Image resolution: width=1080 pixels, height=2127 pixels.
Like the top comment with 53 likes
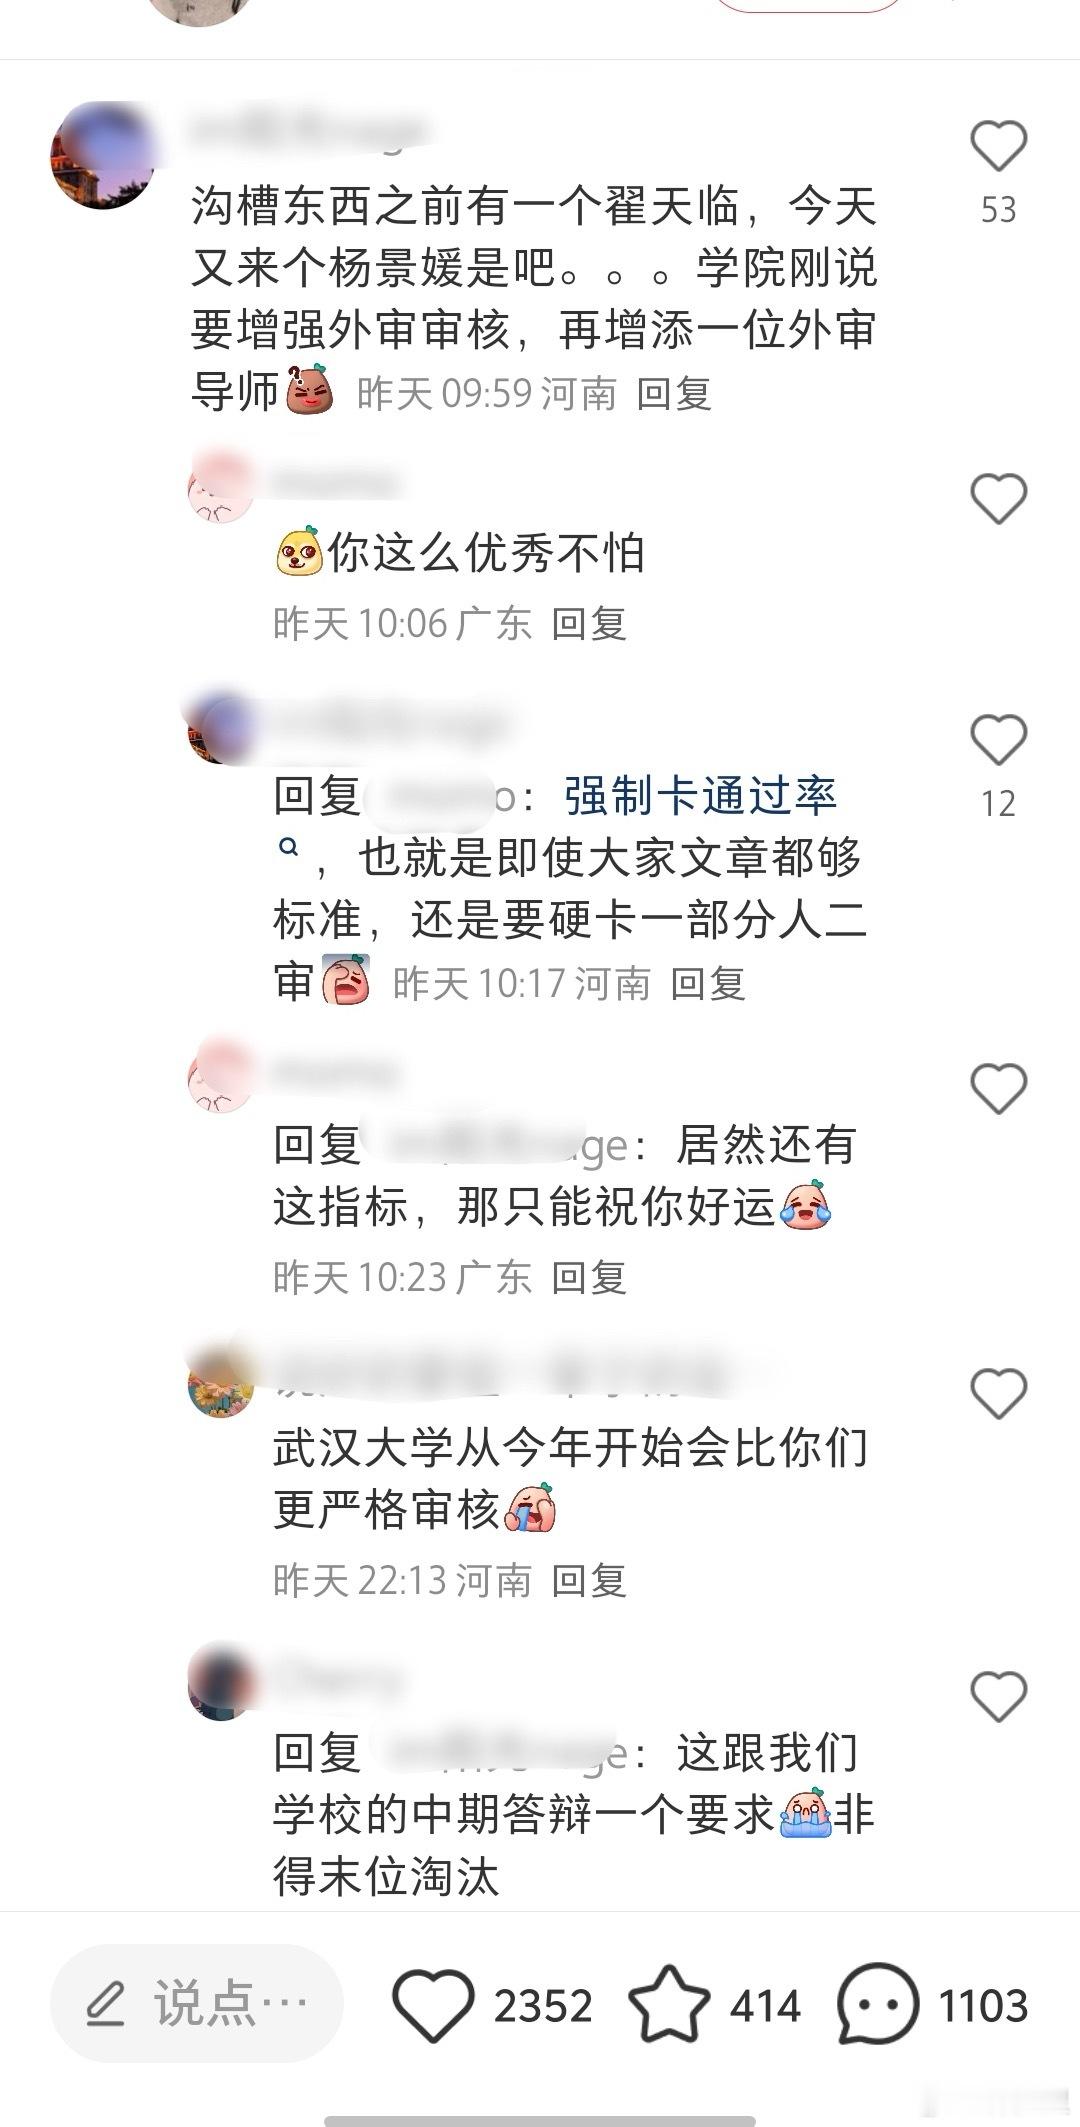click(x=999, y=146)
